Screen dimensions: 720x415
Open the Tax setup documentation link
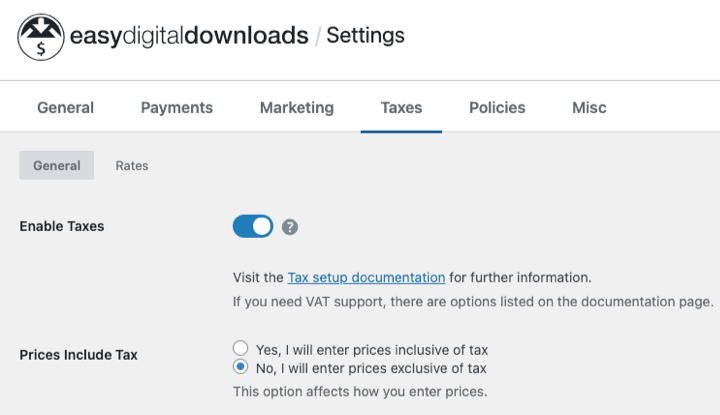pyautogui.click(x=366, y=277)
